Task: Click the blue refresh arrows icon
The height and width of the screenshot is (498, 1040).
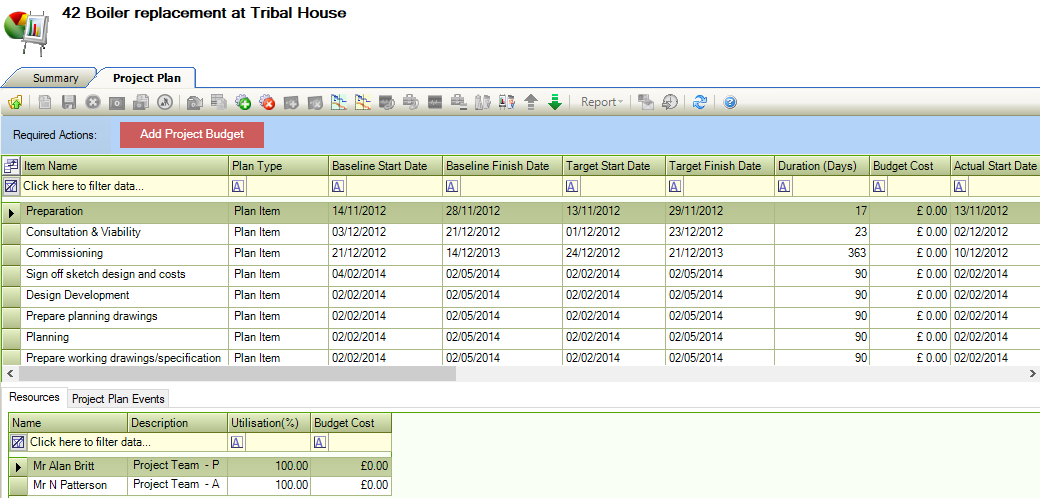Action: [700, 102]
